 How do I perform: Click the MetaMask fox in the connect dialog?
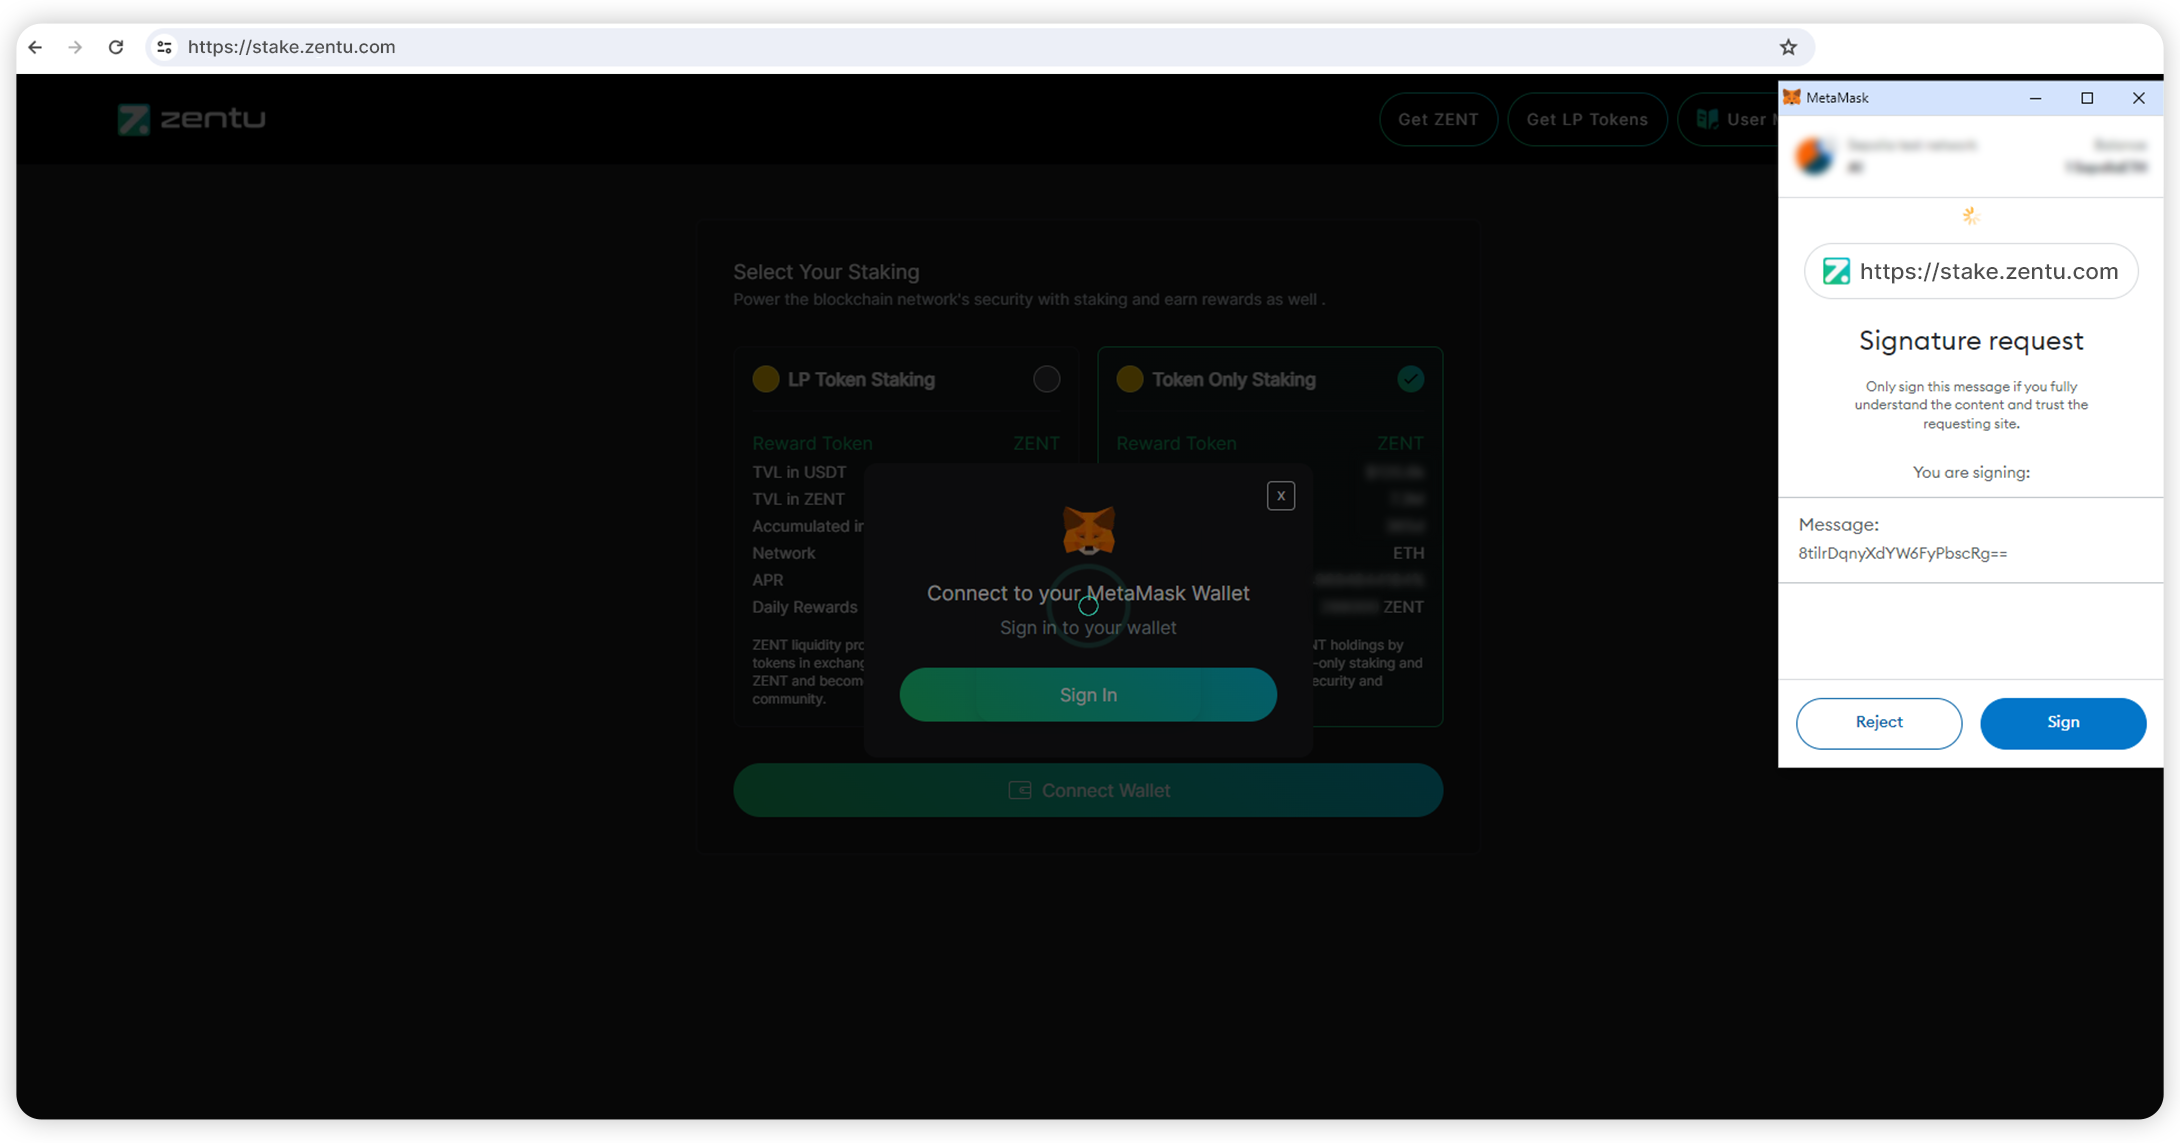pos(1088,530)
